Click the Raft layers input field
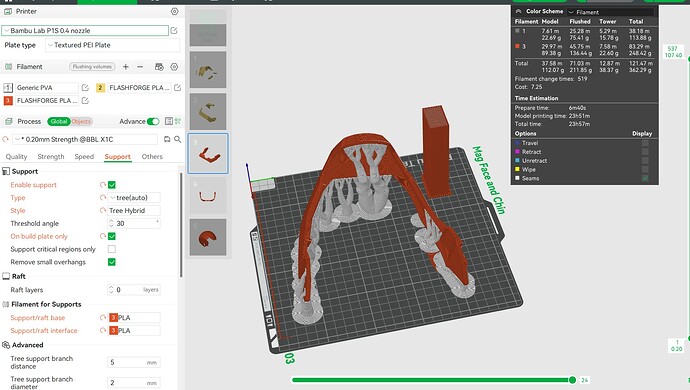Image resolution: width=690 pixels, height=390 pixels. tap(134, 290)
